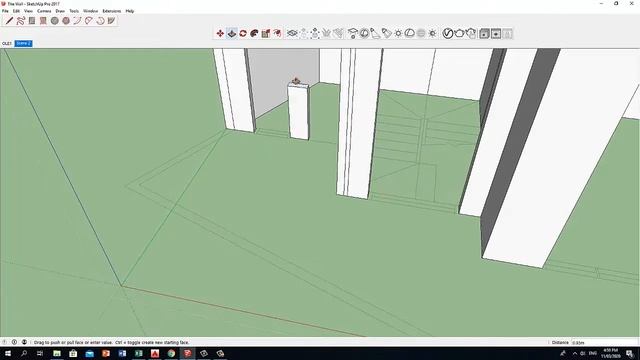The image size is (640, 360).
Task: Open the Windows Start menu
Action: pyautogui.click(x=7, y=353)
